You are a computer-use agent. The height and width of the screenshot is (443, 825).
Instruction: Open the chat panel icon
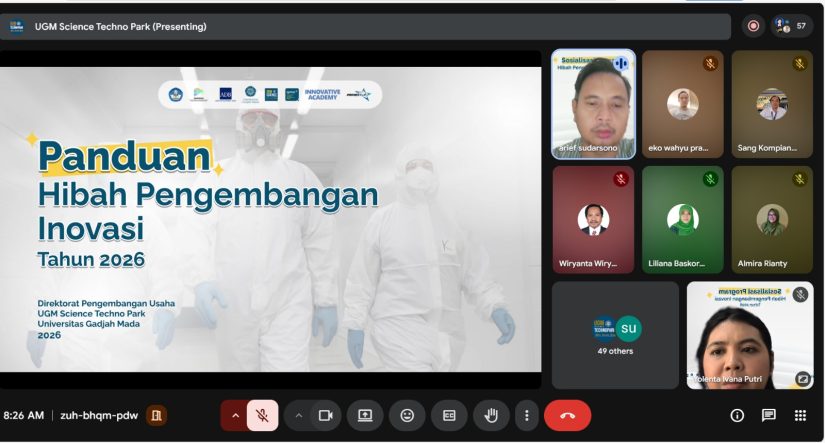coord(768,415)
